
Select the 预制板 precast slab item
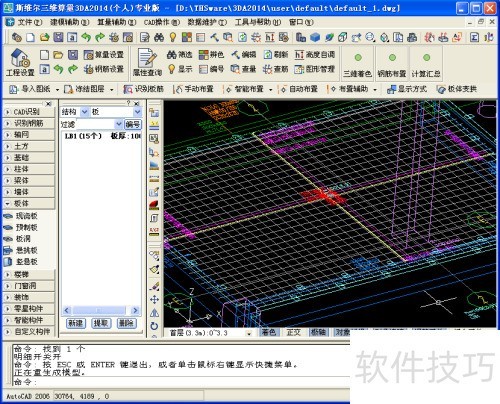(21, 227)
